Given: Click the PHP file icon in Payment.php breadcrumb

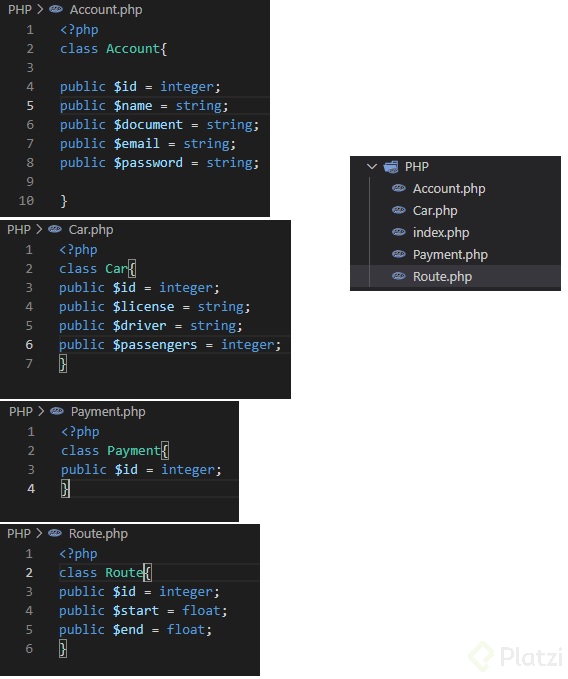Looking at the screenshot, I should pos(57,411).
